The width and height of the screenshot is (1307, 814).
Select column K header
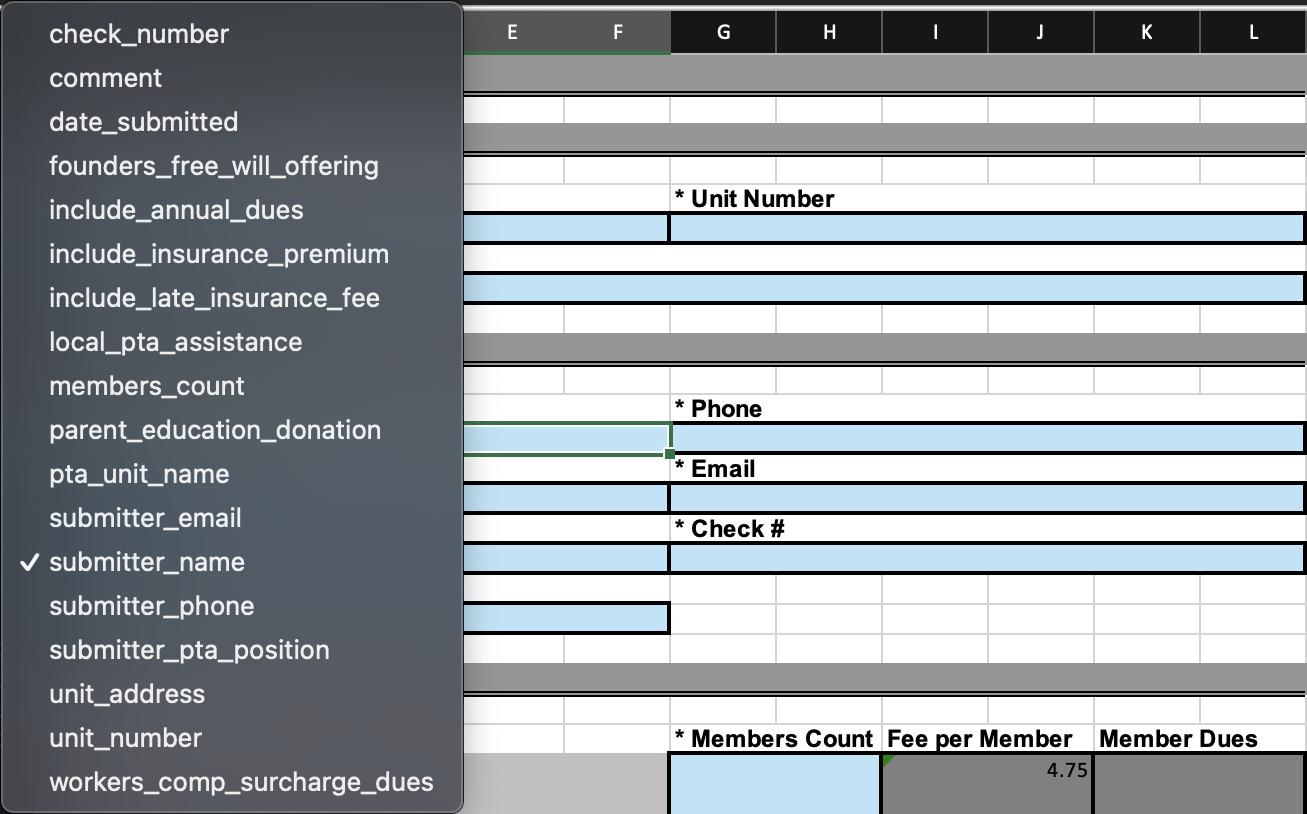1147,32
